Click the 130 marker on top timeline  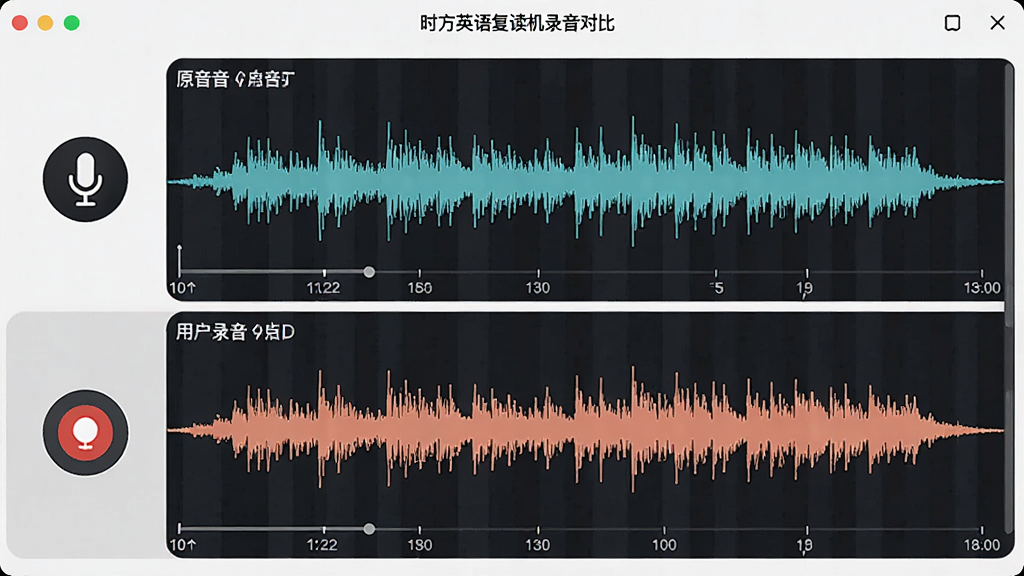coord(537,287)
